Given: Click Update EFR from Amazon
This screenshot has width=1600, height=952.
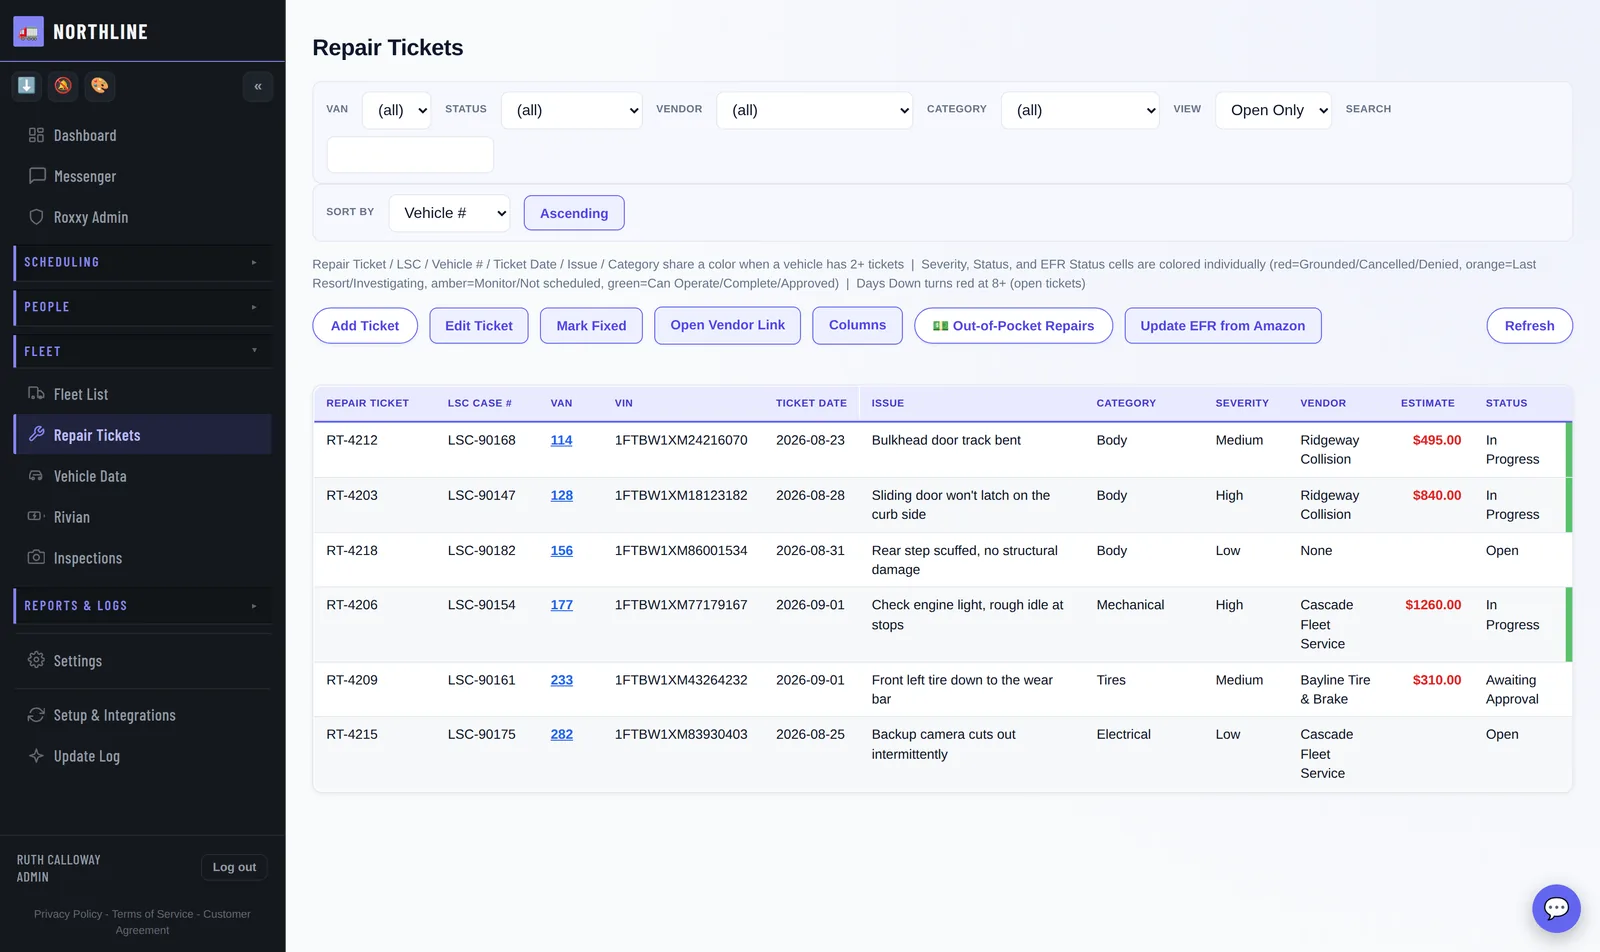Looking at the screenshot, I should [1223, 326].
